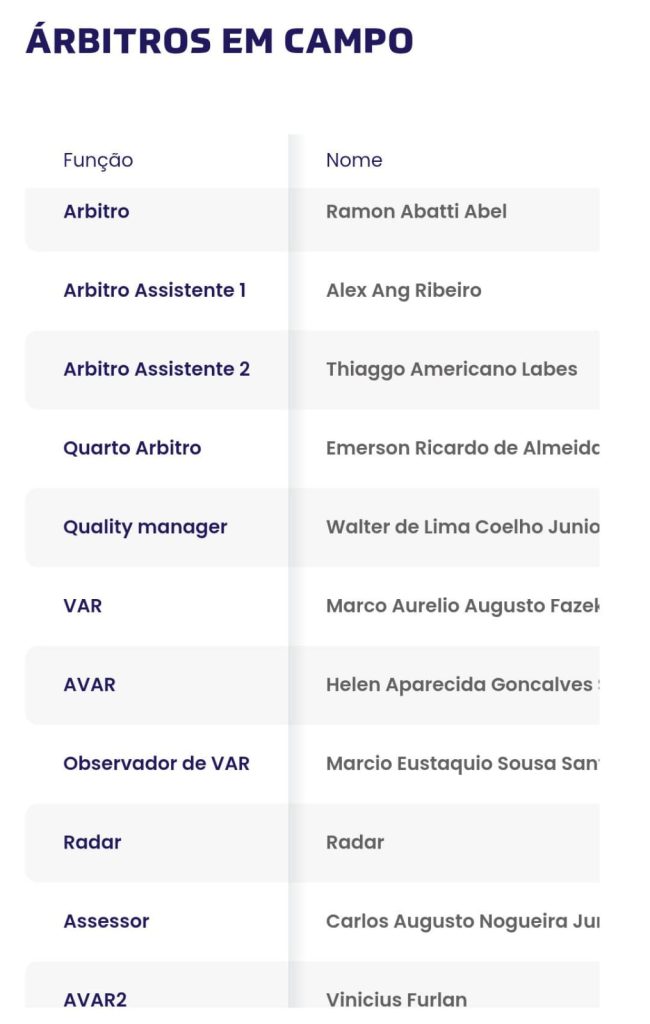
Task: Click the name Marco Aurelio Augusto
Action: pos(462,606)
